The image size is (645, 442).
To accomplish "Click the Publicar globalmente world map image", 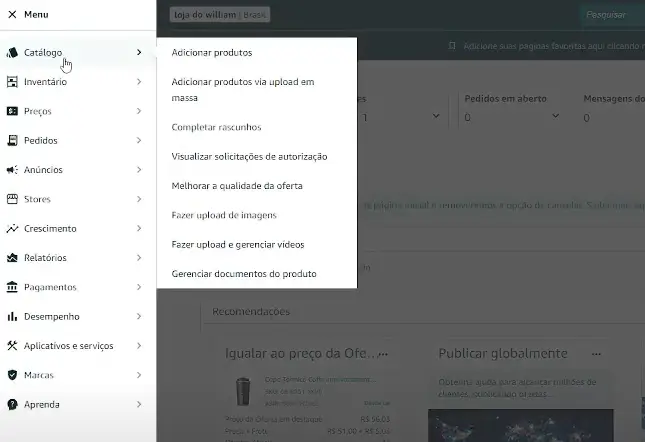I will [x=521, y=425].
